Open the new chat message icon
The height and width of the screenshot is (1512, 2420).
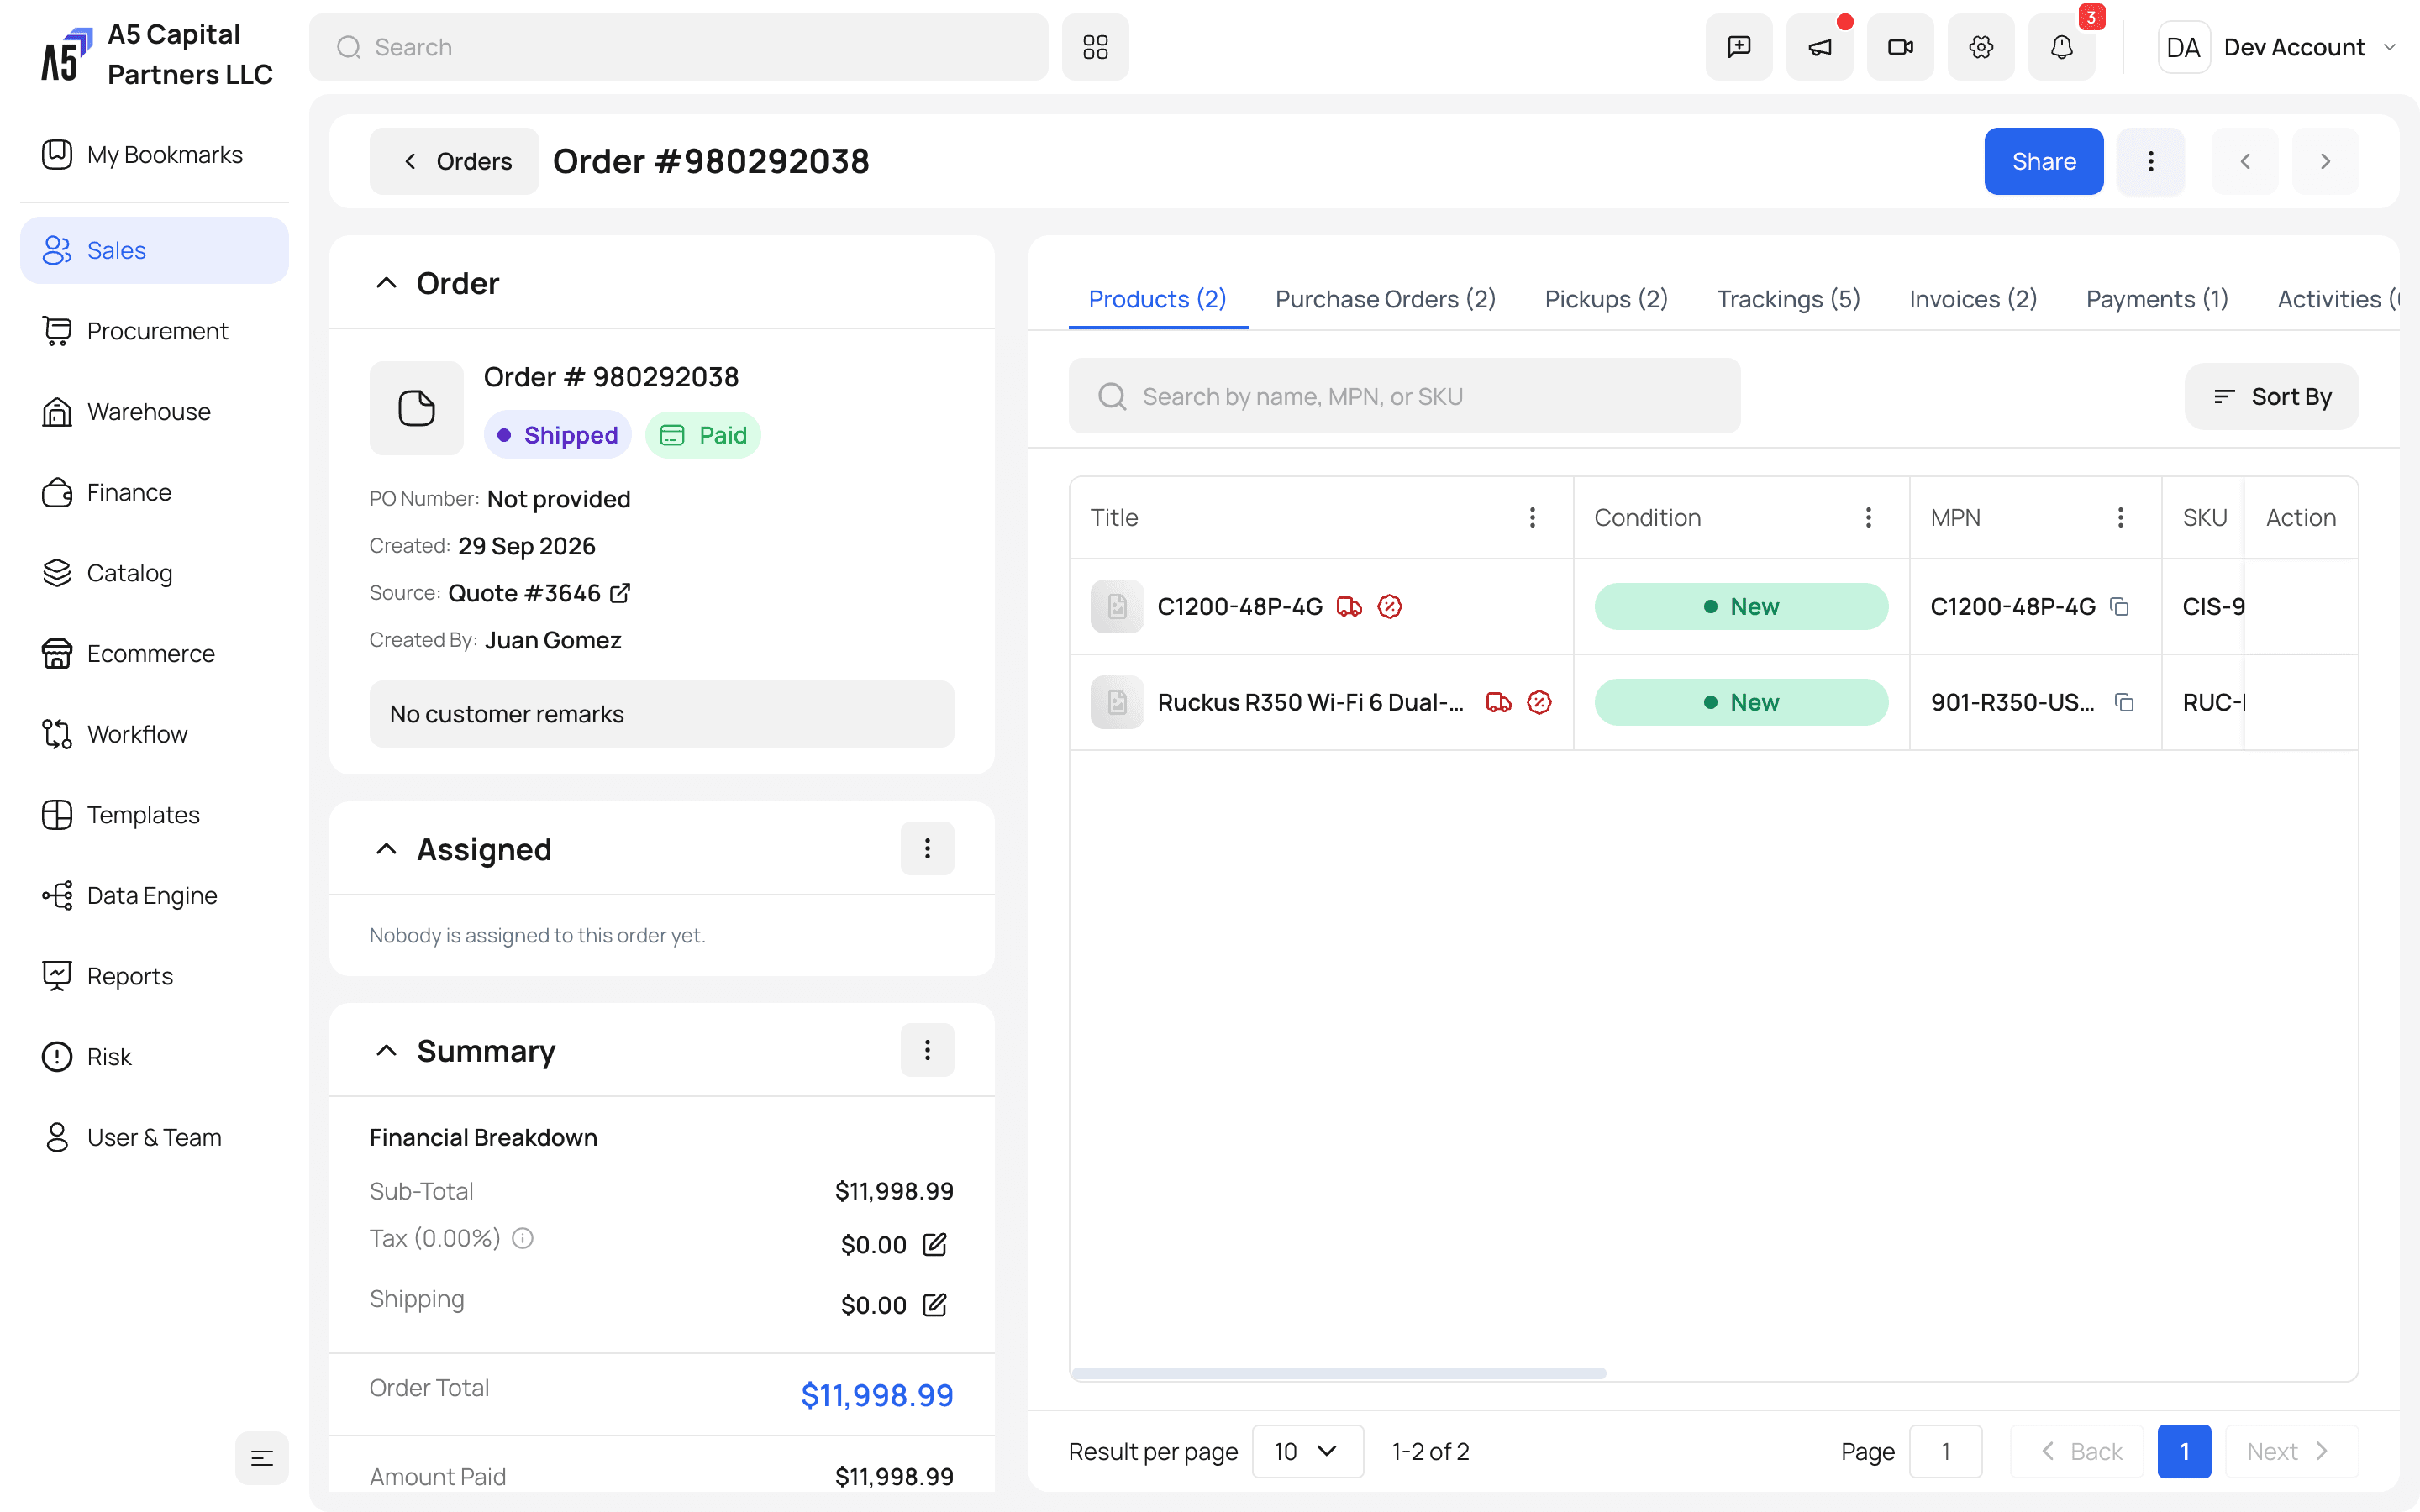[1738, 47]
